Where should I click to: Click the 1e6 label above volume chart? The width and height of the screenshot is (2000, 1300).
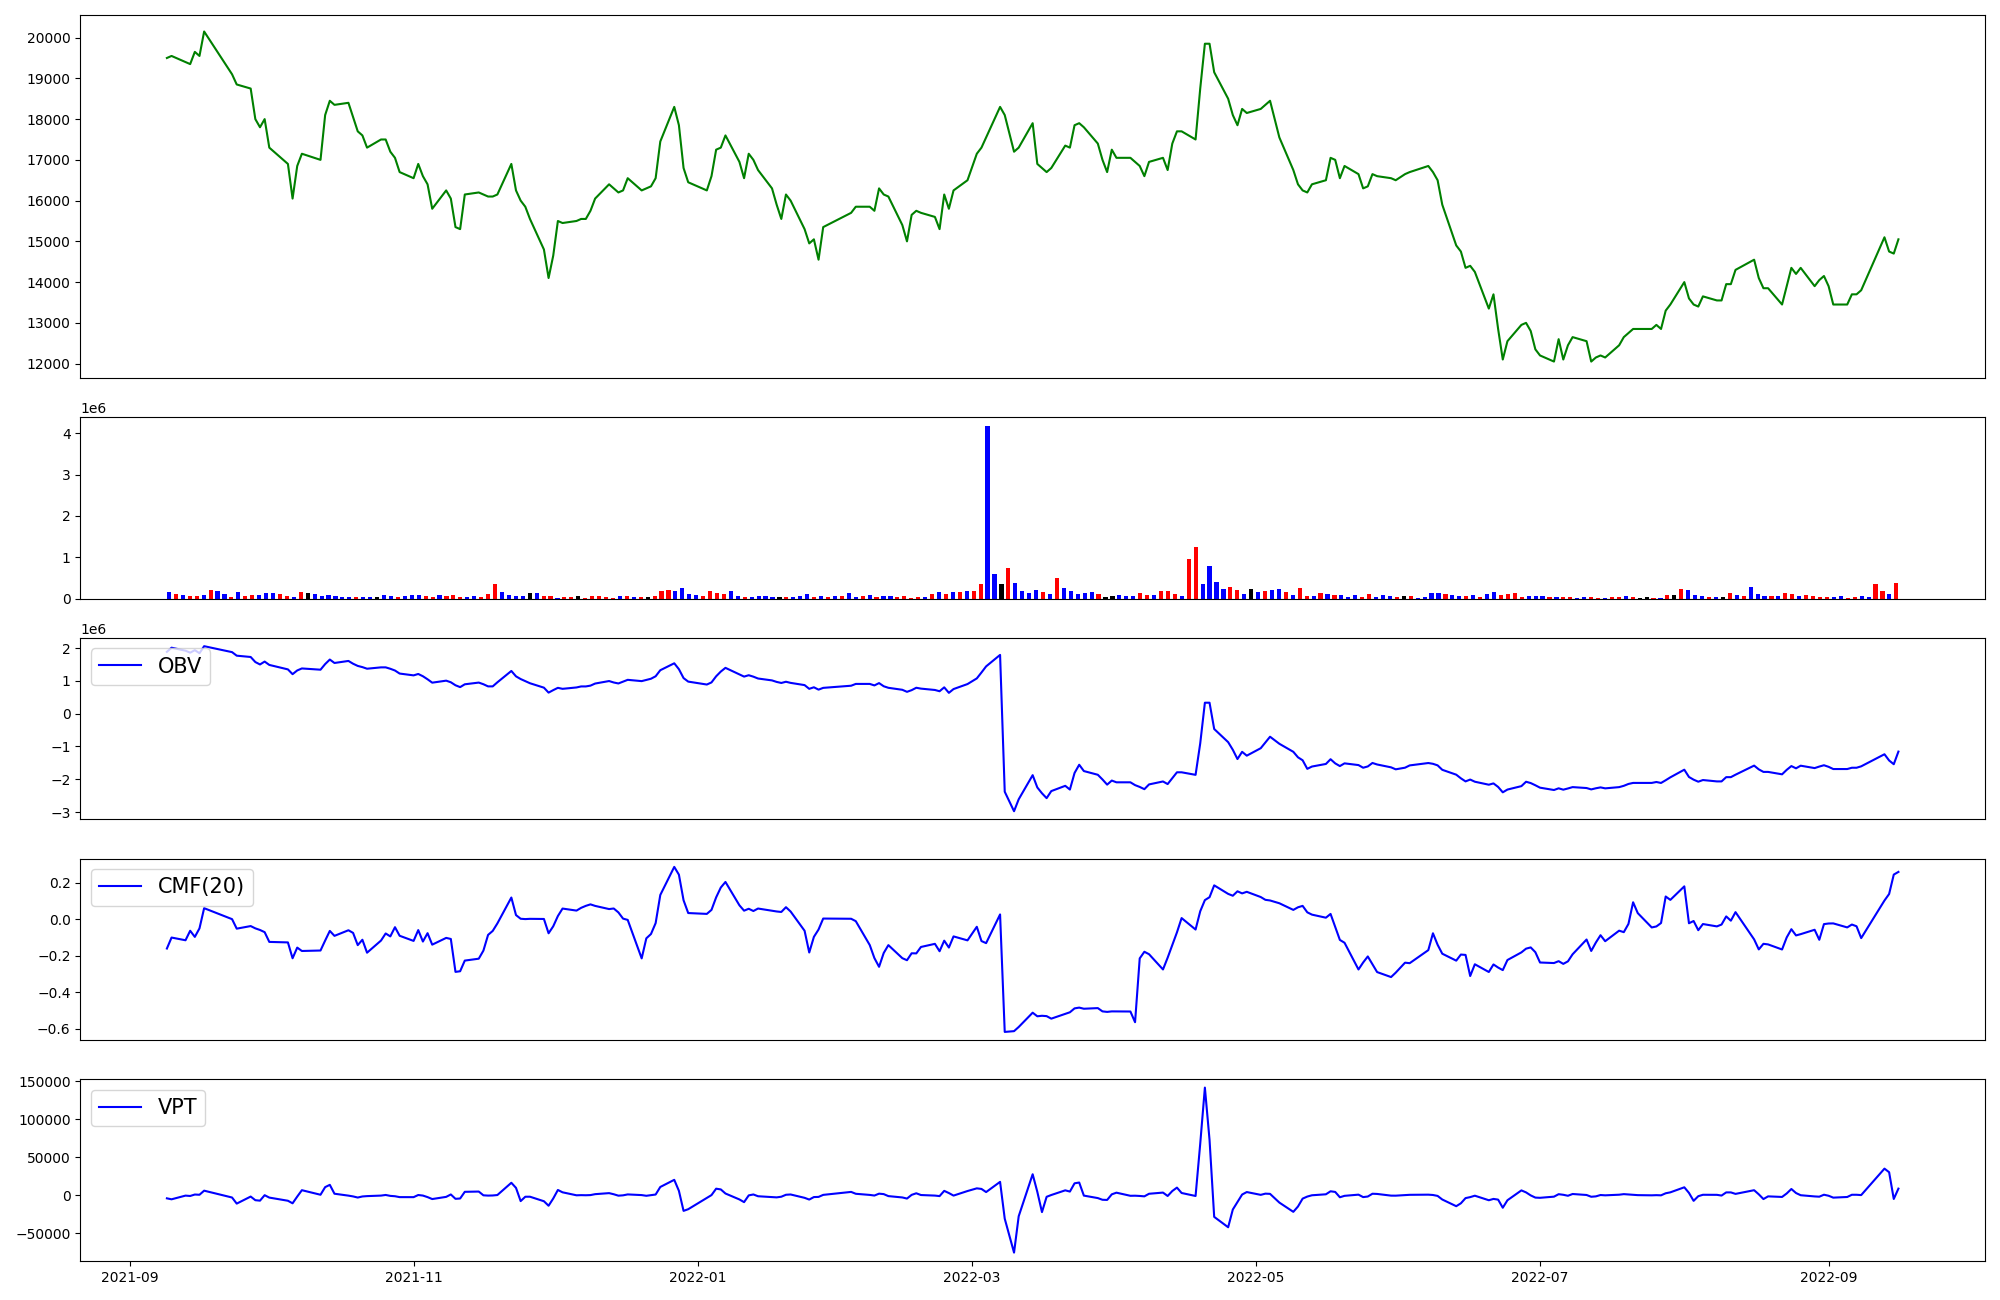click(x=93, y=408)
